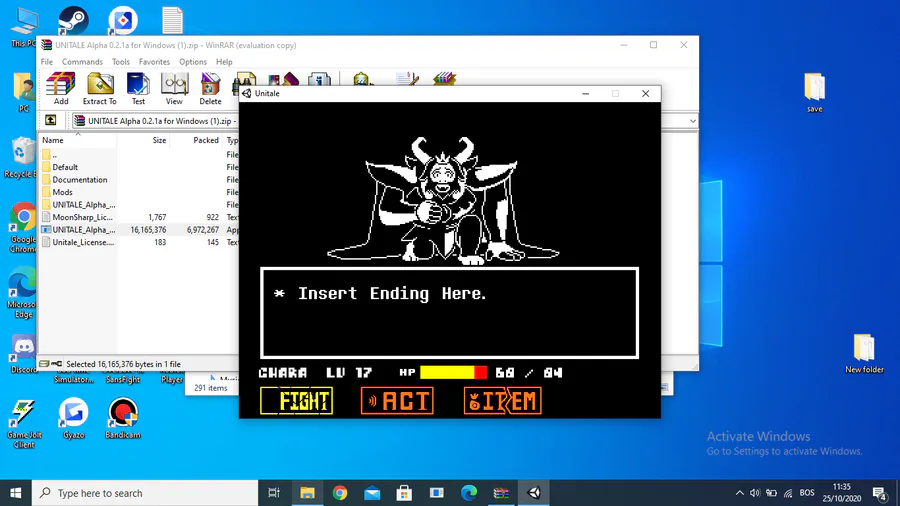
Task: Click the yellow HP bar in Unitale
Action: pyautogui.click(x=447, y=373)
